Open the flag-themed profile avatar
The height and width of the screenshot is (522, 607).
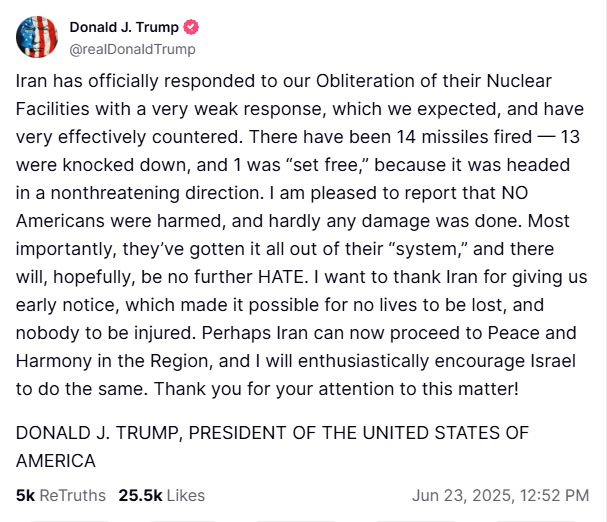tap(37, 37)
